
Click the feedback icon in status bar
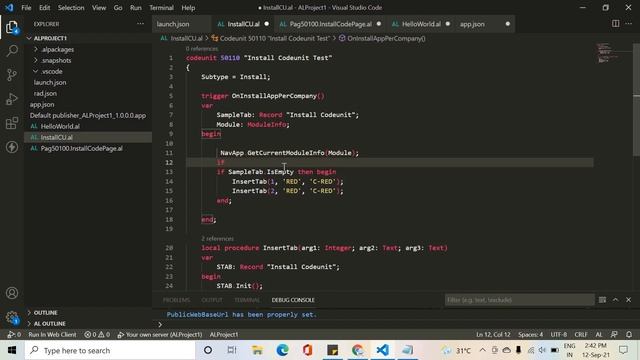[x=614, y=335]
